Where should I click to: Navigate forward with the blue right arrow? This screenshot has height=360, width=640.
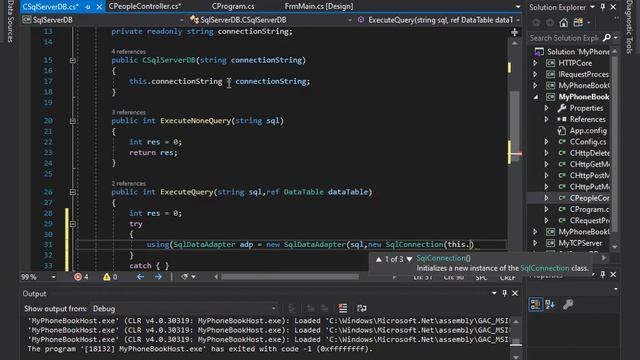[158, 277]
